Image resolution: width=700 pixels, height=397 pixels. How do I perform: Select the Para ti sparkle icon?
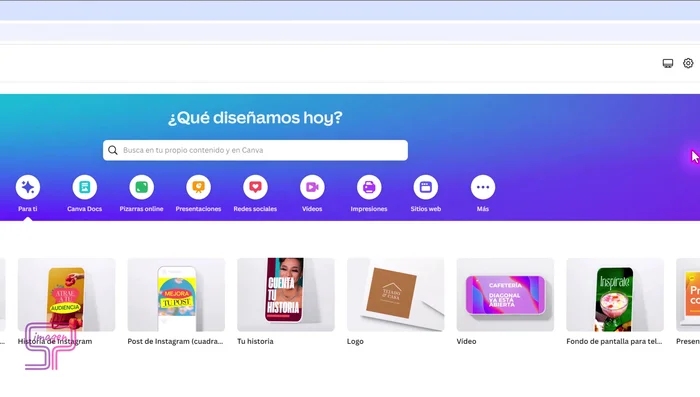28,187
